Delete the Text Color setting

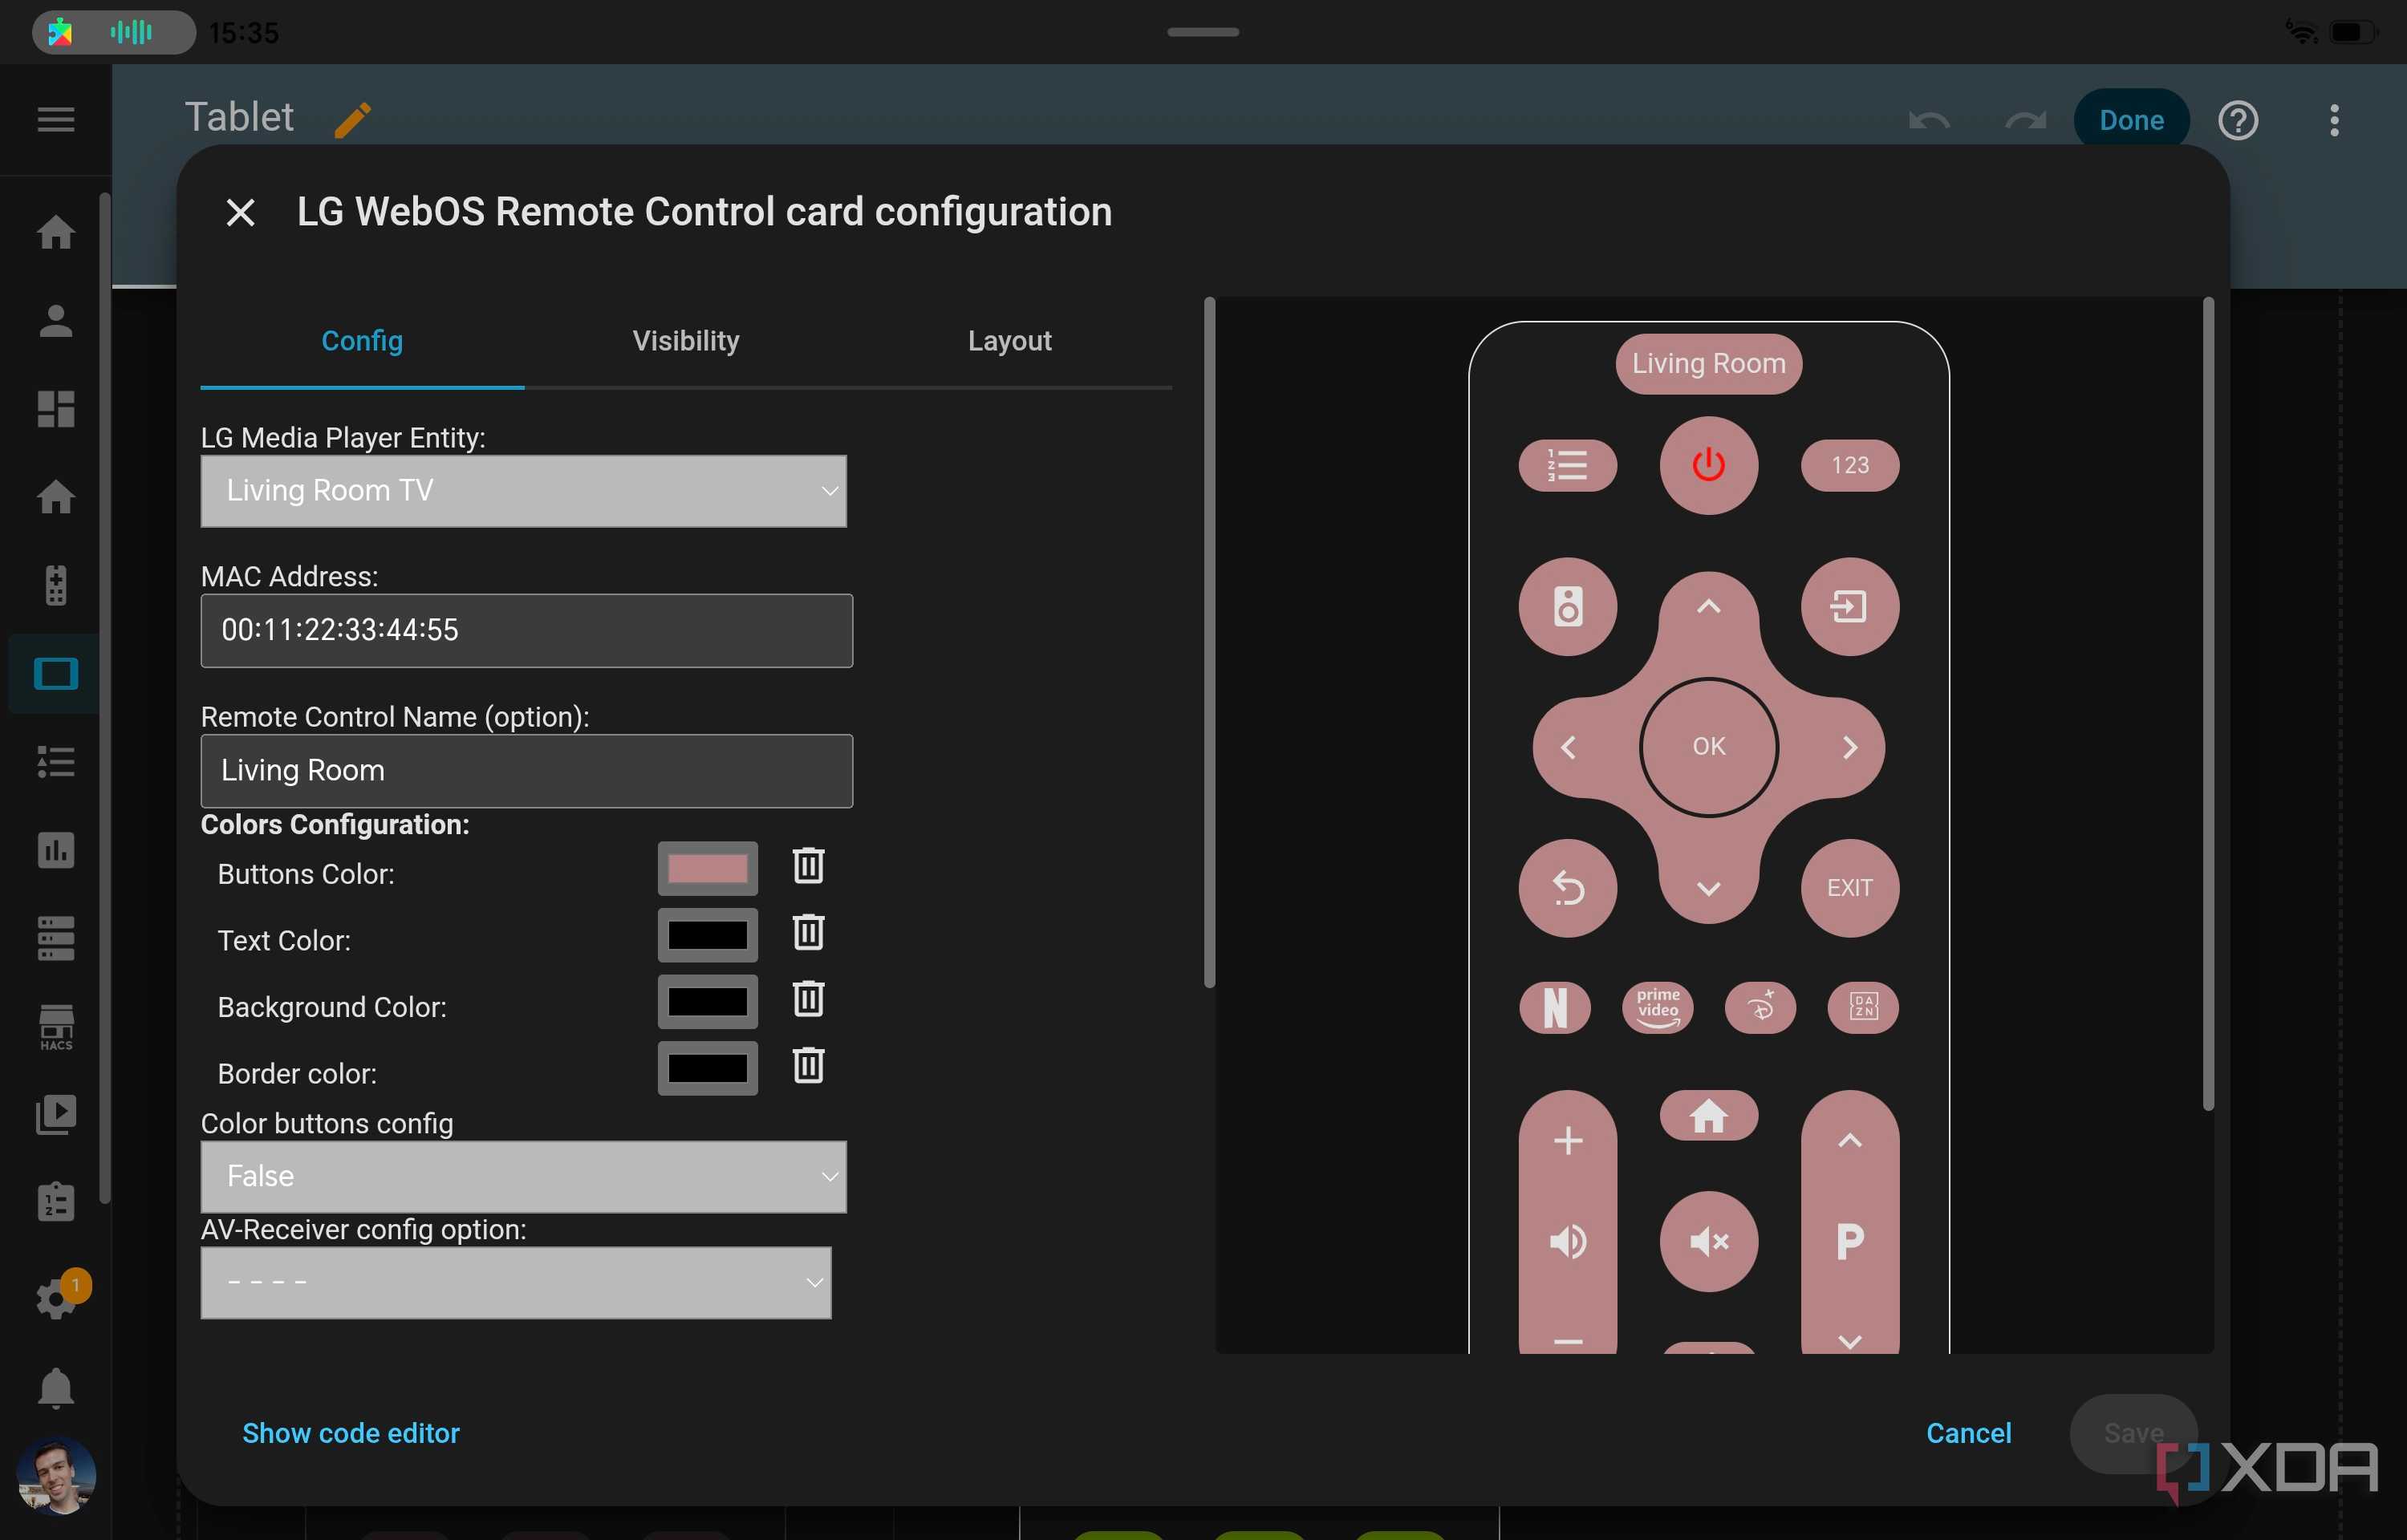click(808, 933)
